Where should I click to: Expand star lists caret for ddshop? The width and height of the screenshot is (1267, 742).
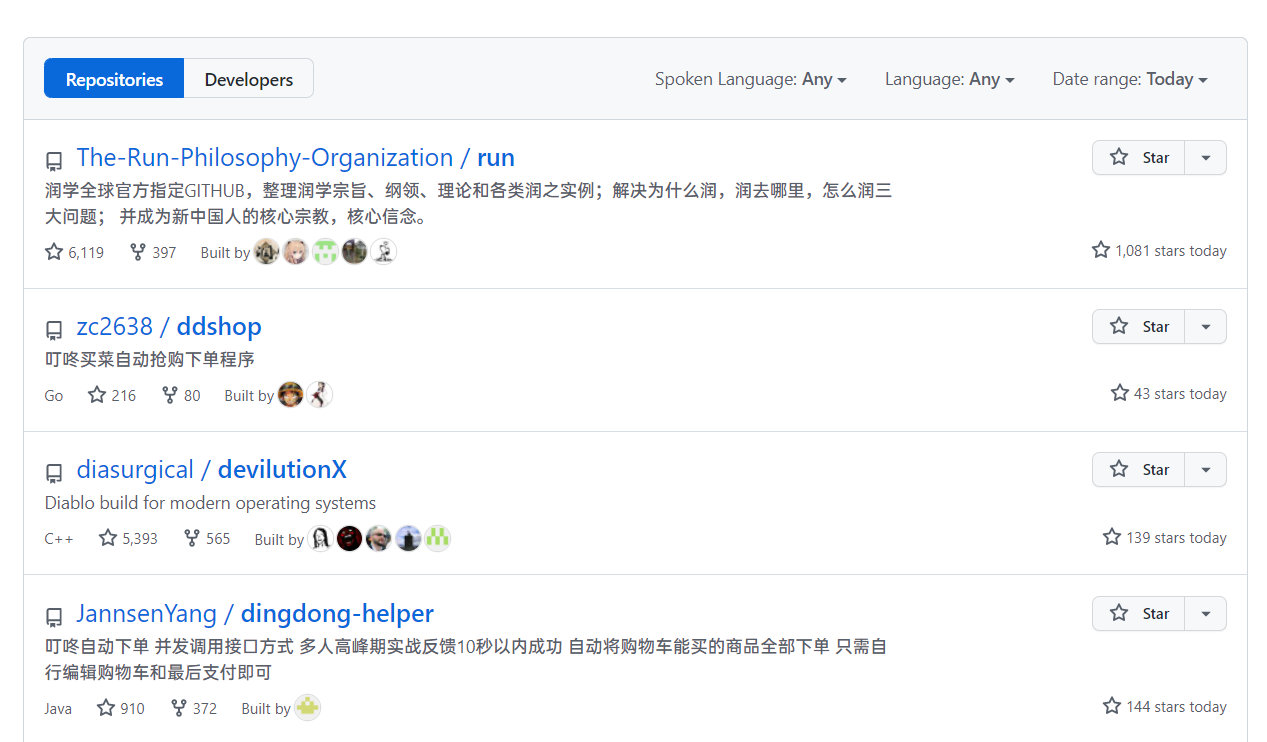tap(1206, 327)
